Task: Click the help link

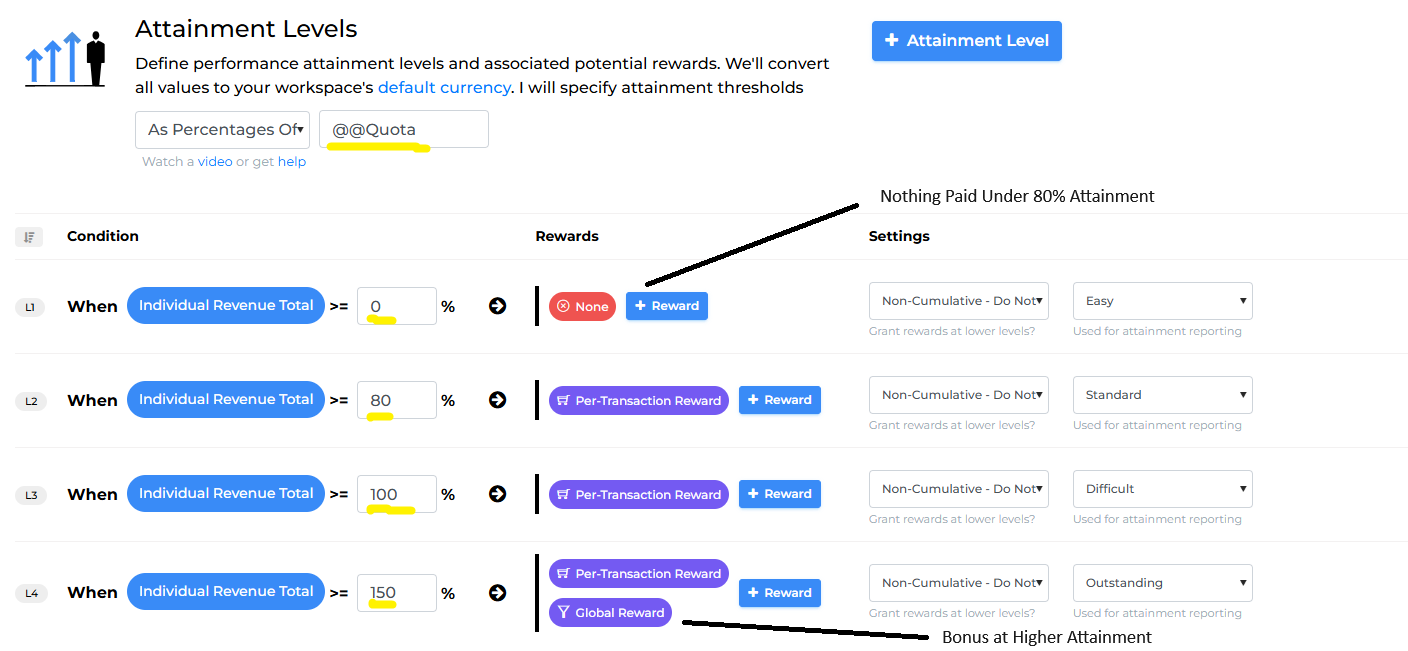Action: tap(291, 161)
